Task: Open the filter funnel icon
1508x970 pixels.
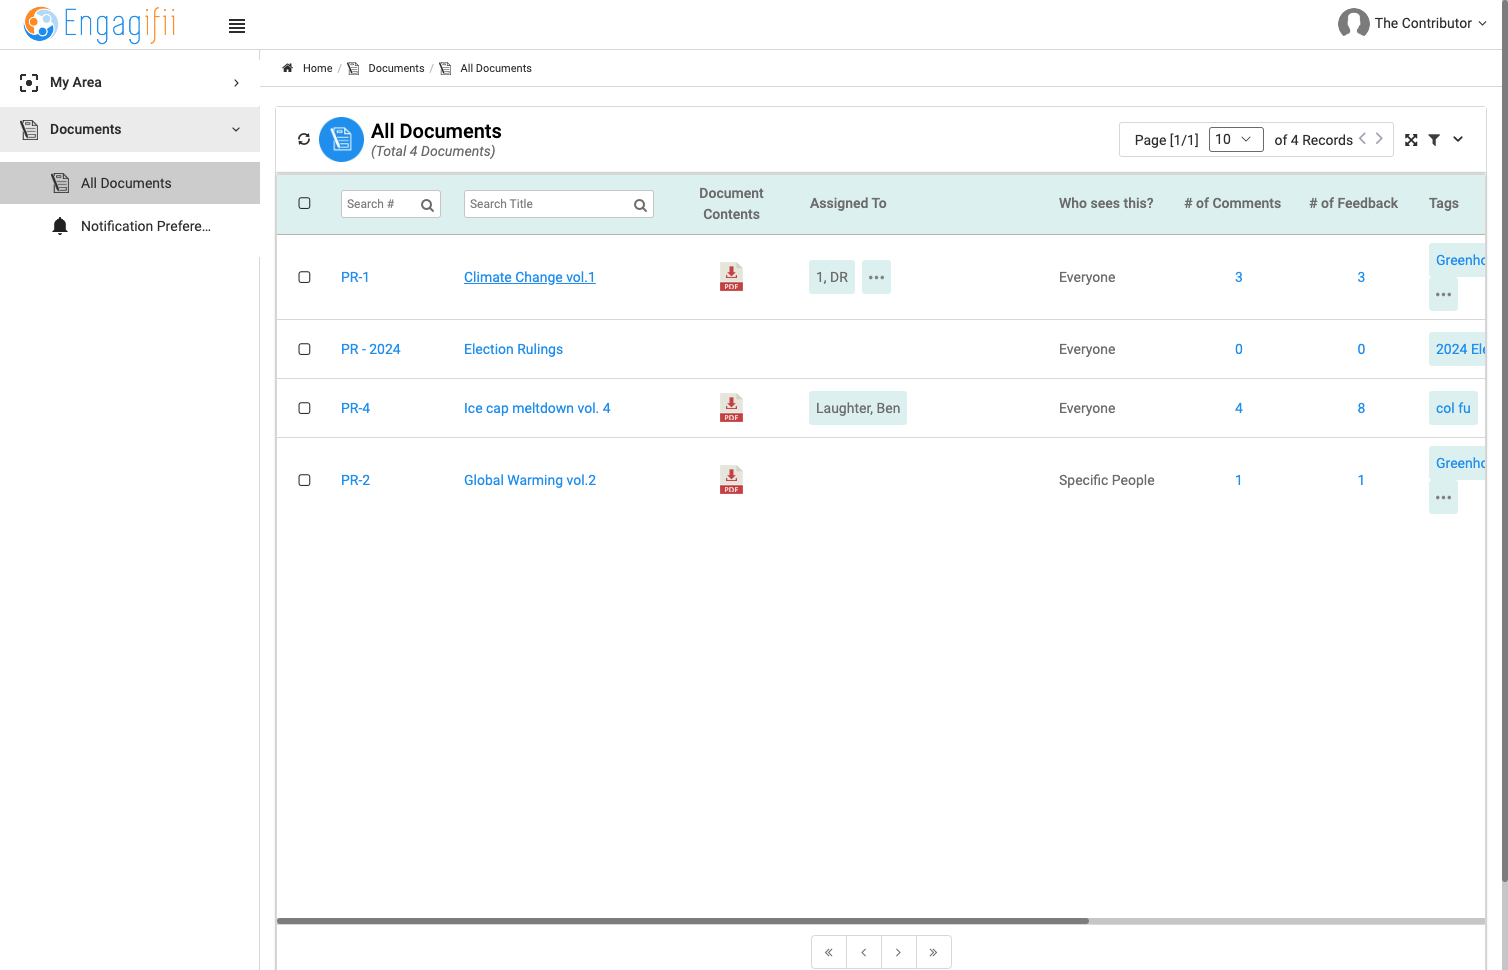Action: point(1434,140)
